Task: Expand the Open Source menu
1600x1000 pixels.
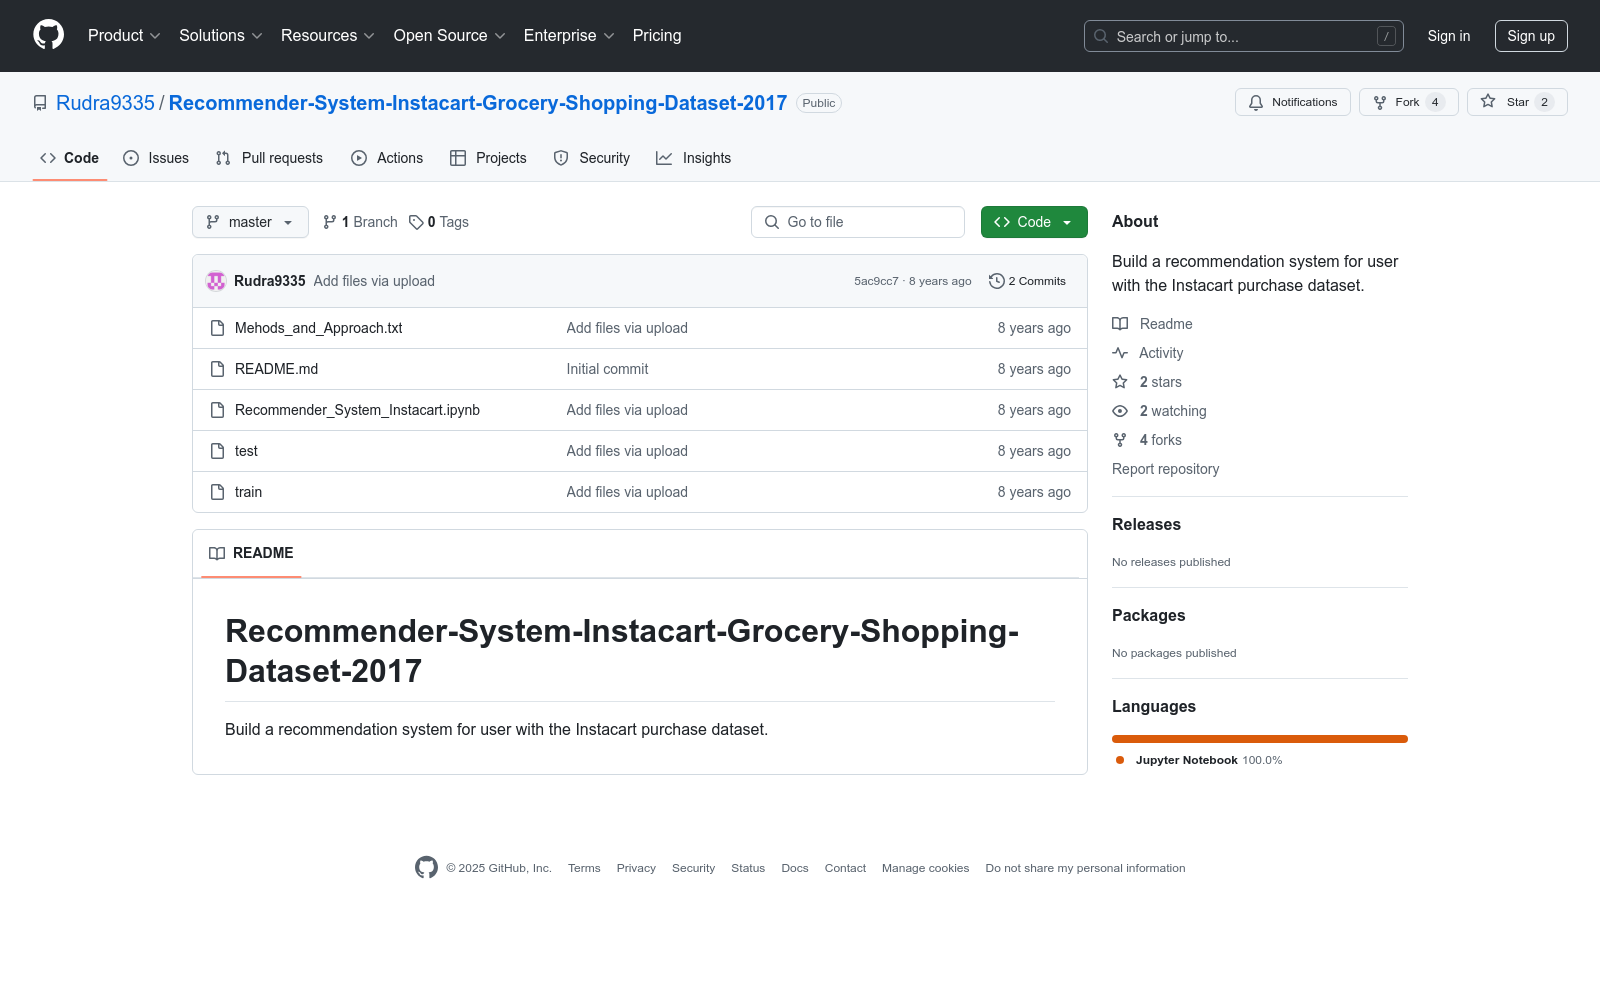Action: tap(450, 35)
